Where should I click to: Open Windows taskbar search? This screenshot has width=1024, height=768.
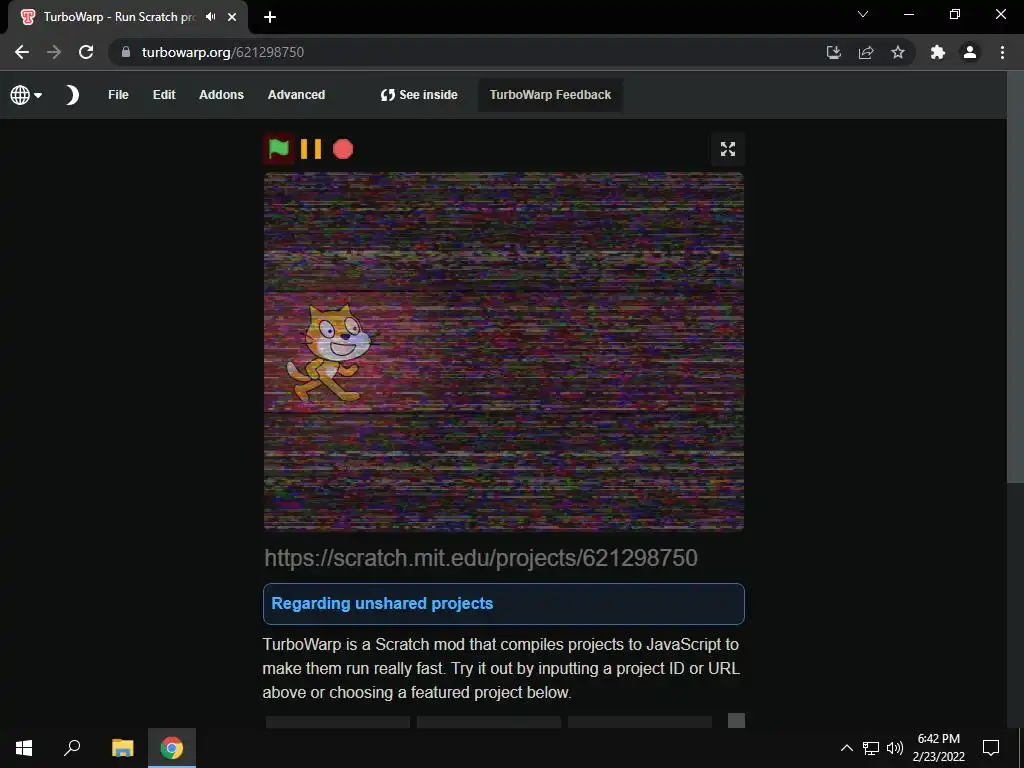pyautogui.click(x=72, y=748)
